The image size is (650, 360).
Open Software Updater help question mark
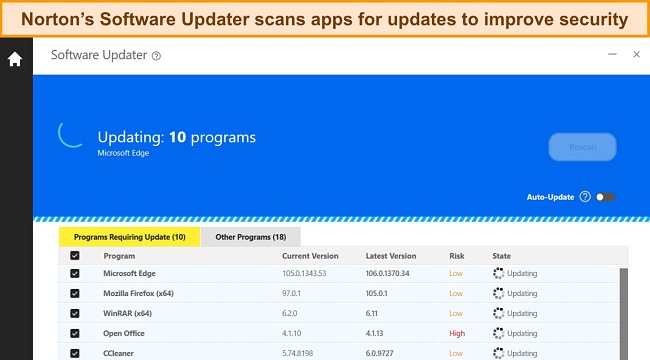click(156, 56)
